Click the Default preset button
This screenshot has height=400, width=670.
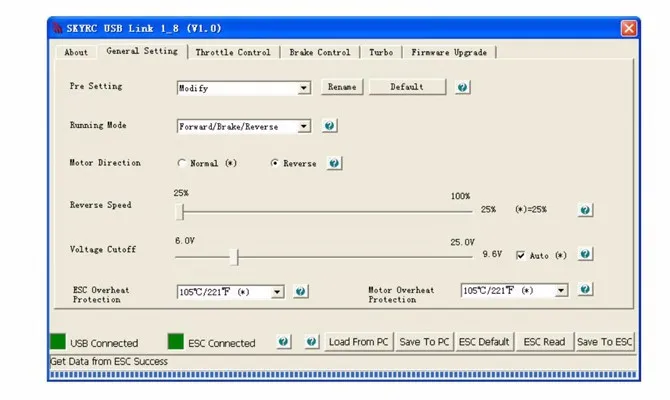click(x=407, y=87)
